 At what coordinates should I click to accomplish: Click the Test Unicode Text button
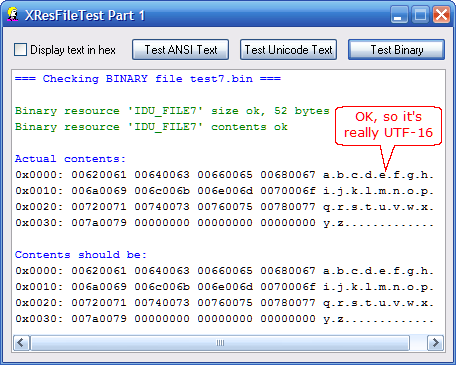[288, 50]
